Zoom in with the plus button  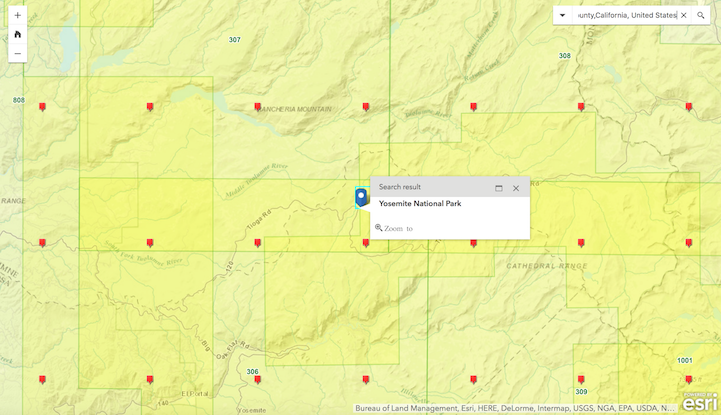[x=17, y=16]
